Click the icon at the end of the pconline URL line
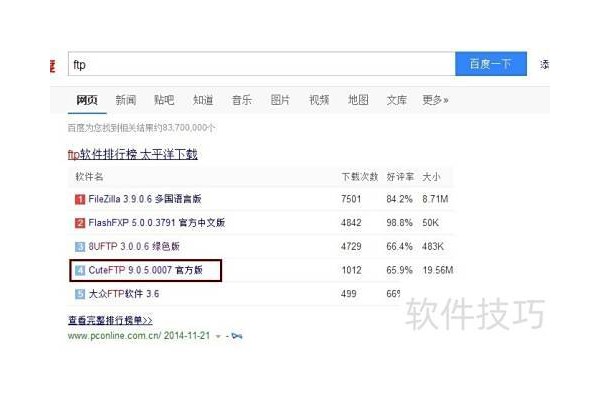 (237, 336)
